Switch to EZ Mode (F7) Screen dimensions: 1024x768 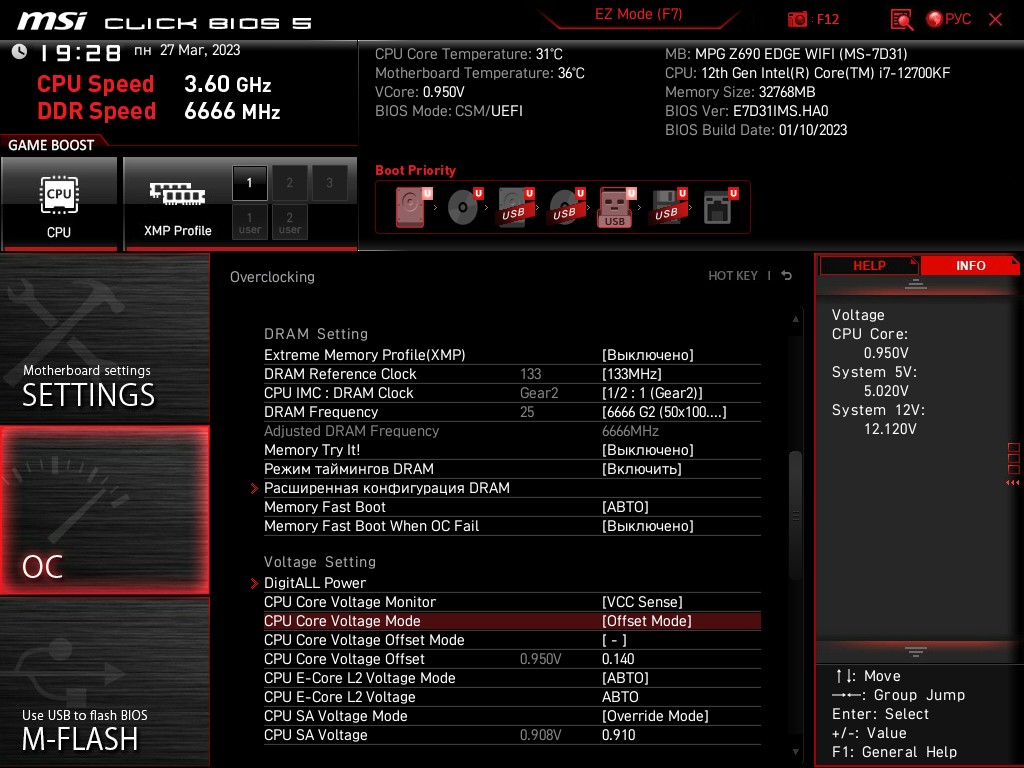639,14
